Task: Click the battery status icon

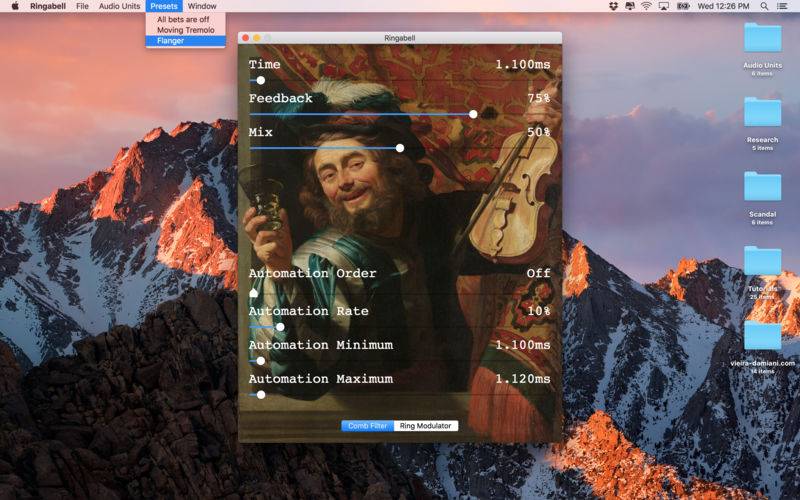Action: pos(683,6)
